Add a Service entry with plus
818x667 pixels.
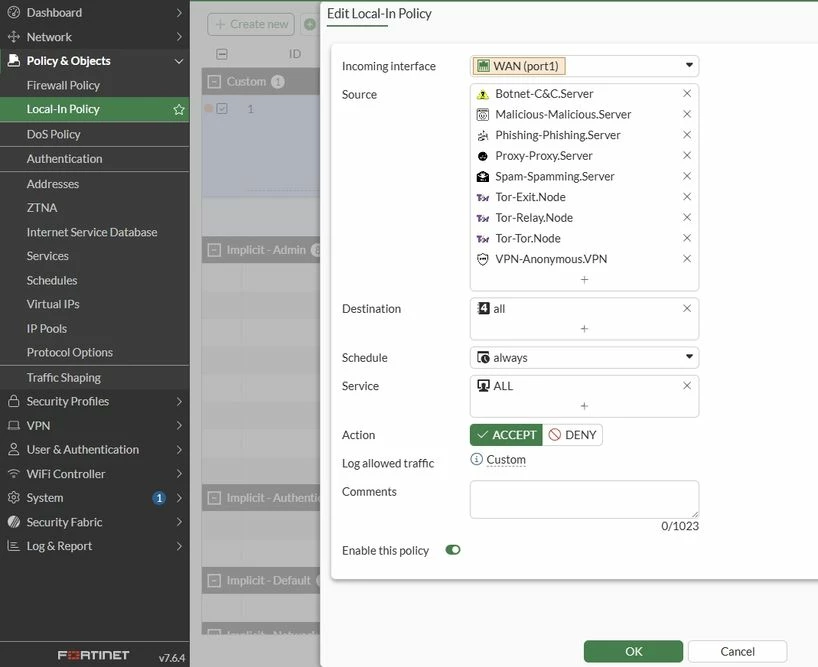[x=584, y=406]
